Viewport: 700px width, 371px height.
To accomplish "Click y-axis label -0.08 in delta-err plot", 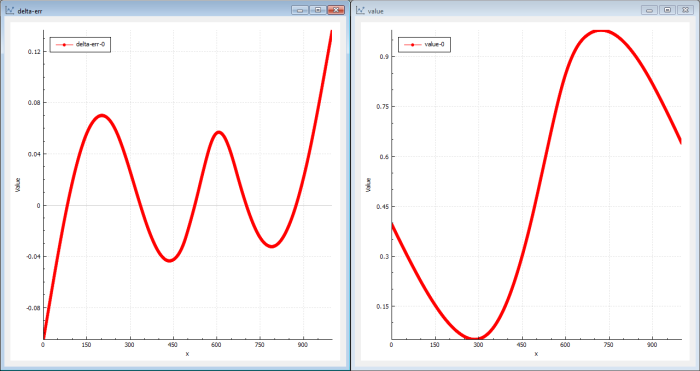I will 33,308.
